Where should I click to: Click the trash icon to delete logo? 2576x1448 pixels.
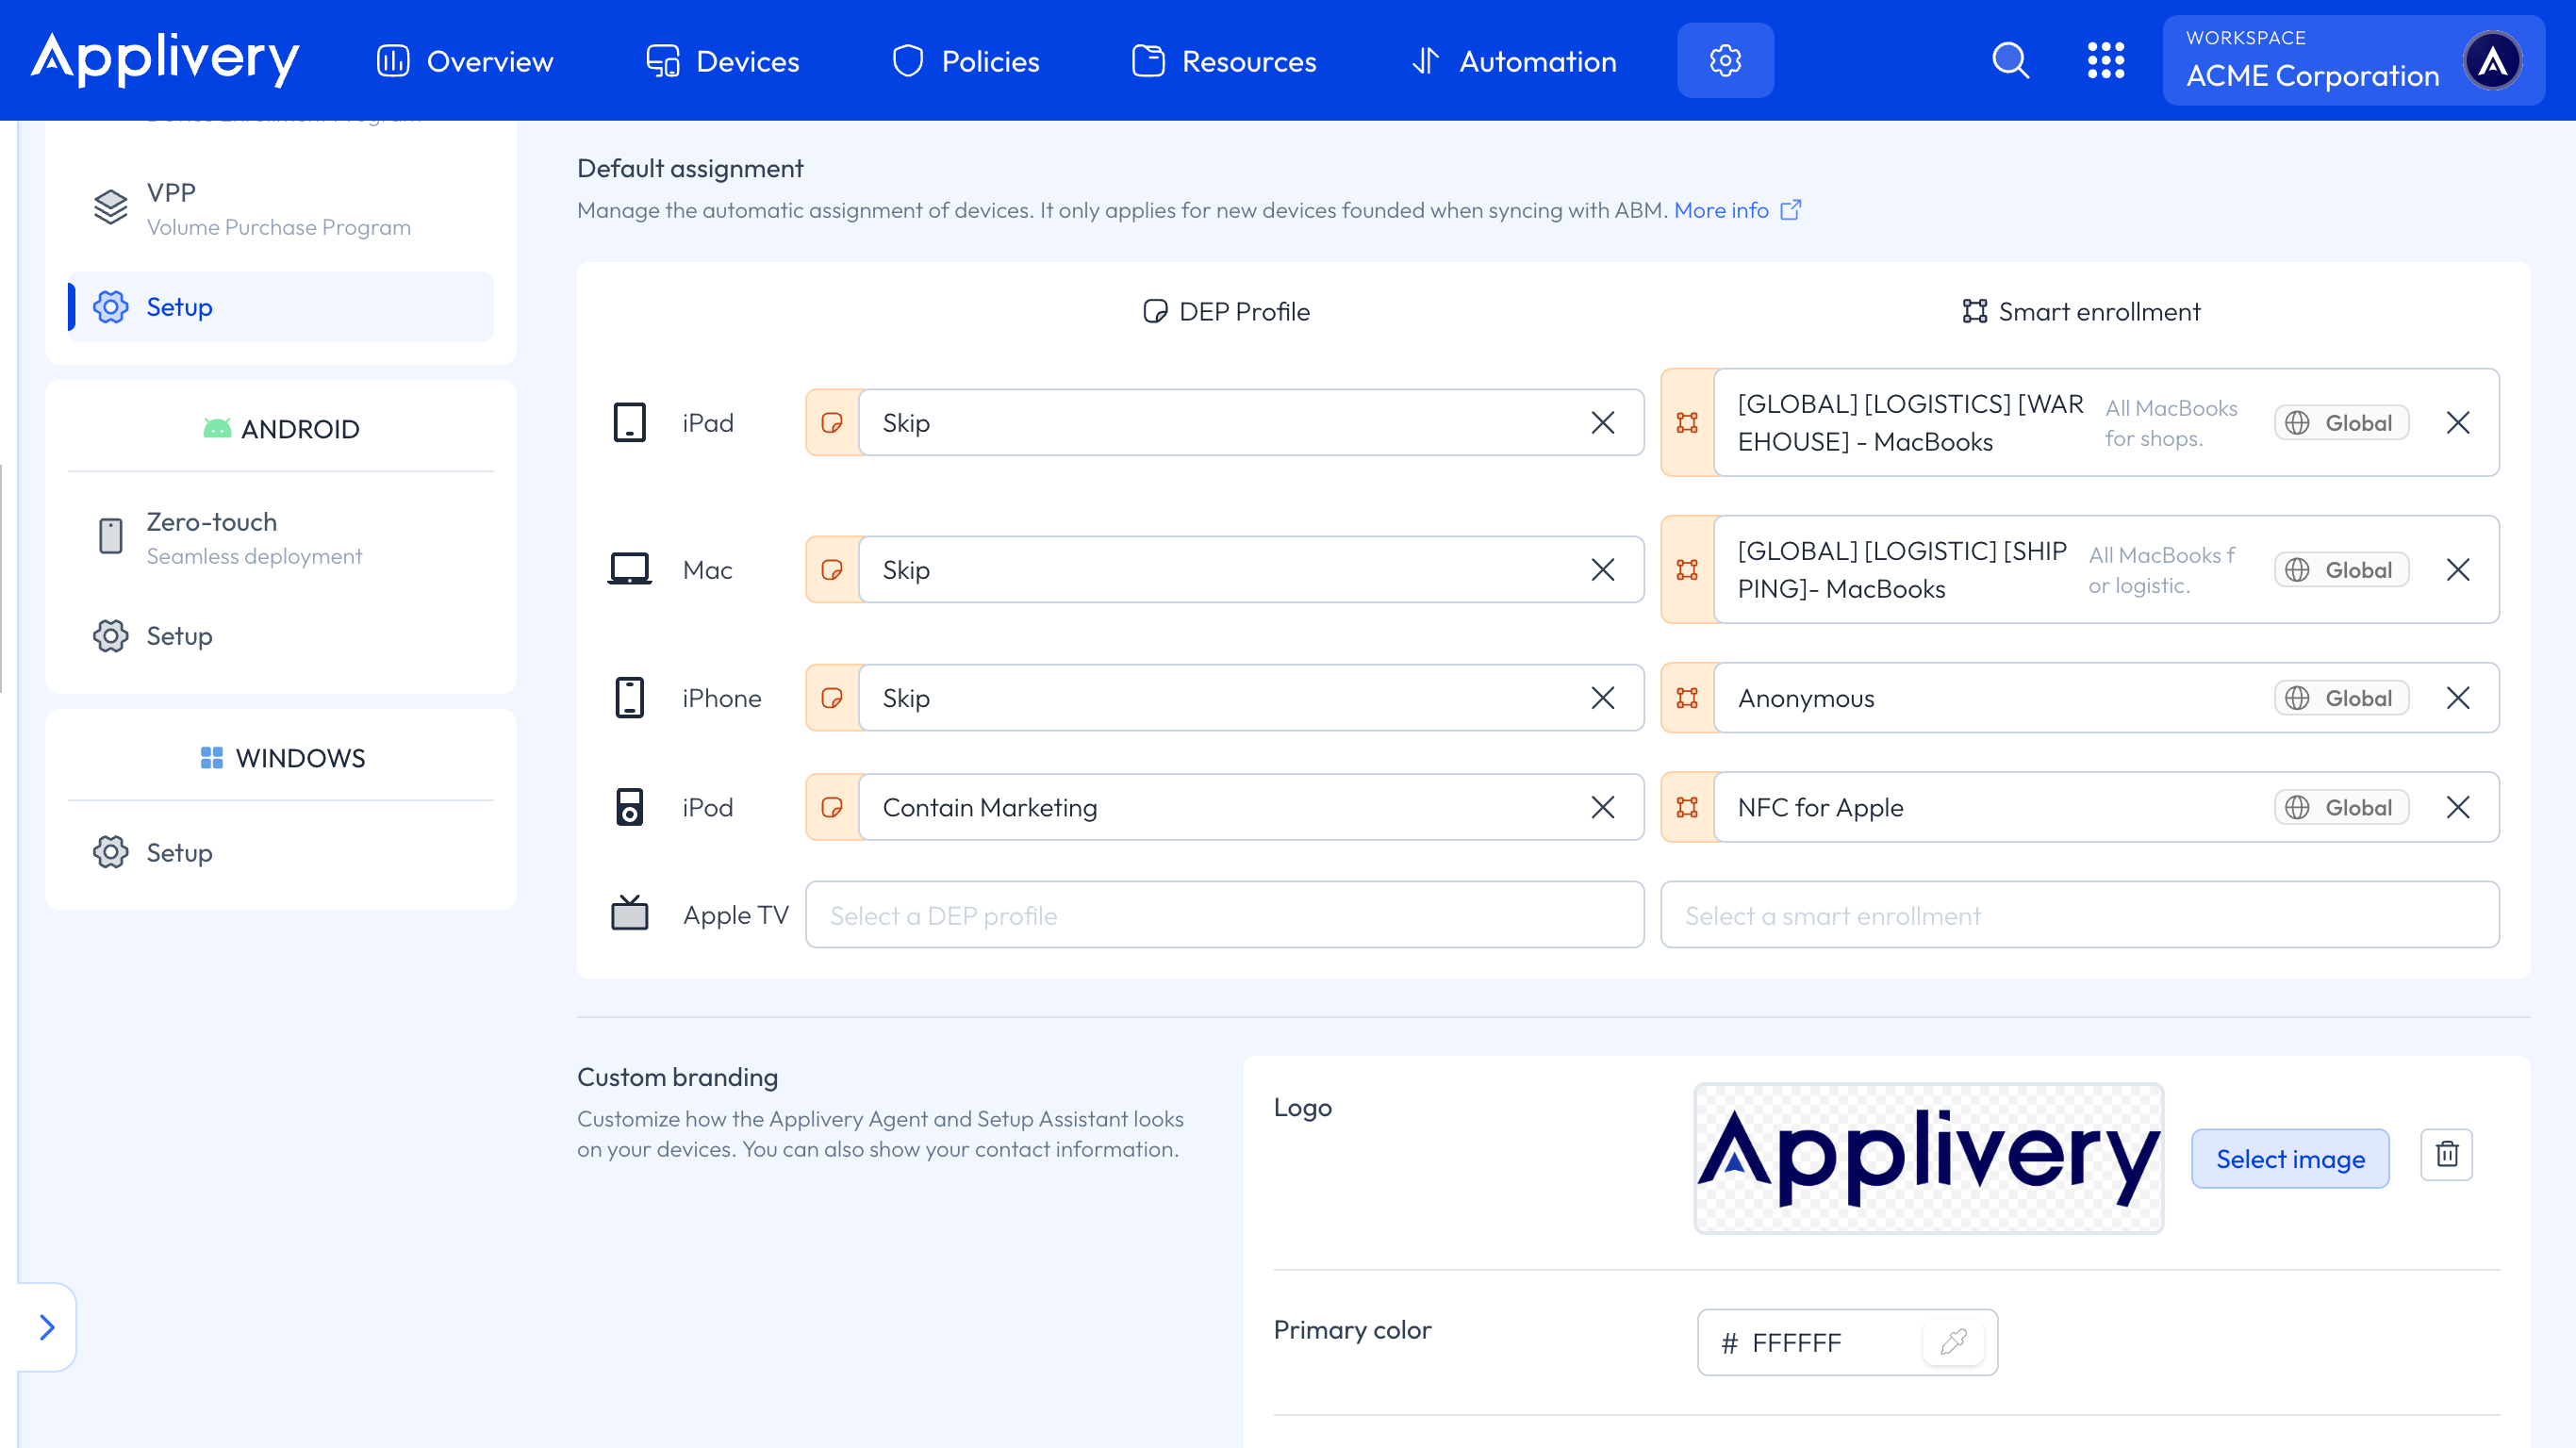pos(2446,1155)
